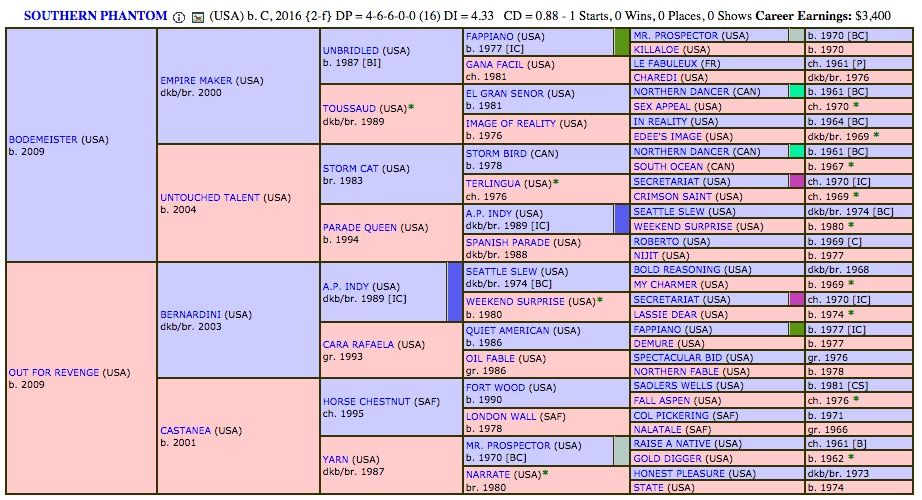Viewport: 922px width, 500px height.
Task: Open info icon beside Southern Phantom
Action: click(x=179, y=17)
